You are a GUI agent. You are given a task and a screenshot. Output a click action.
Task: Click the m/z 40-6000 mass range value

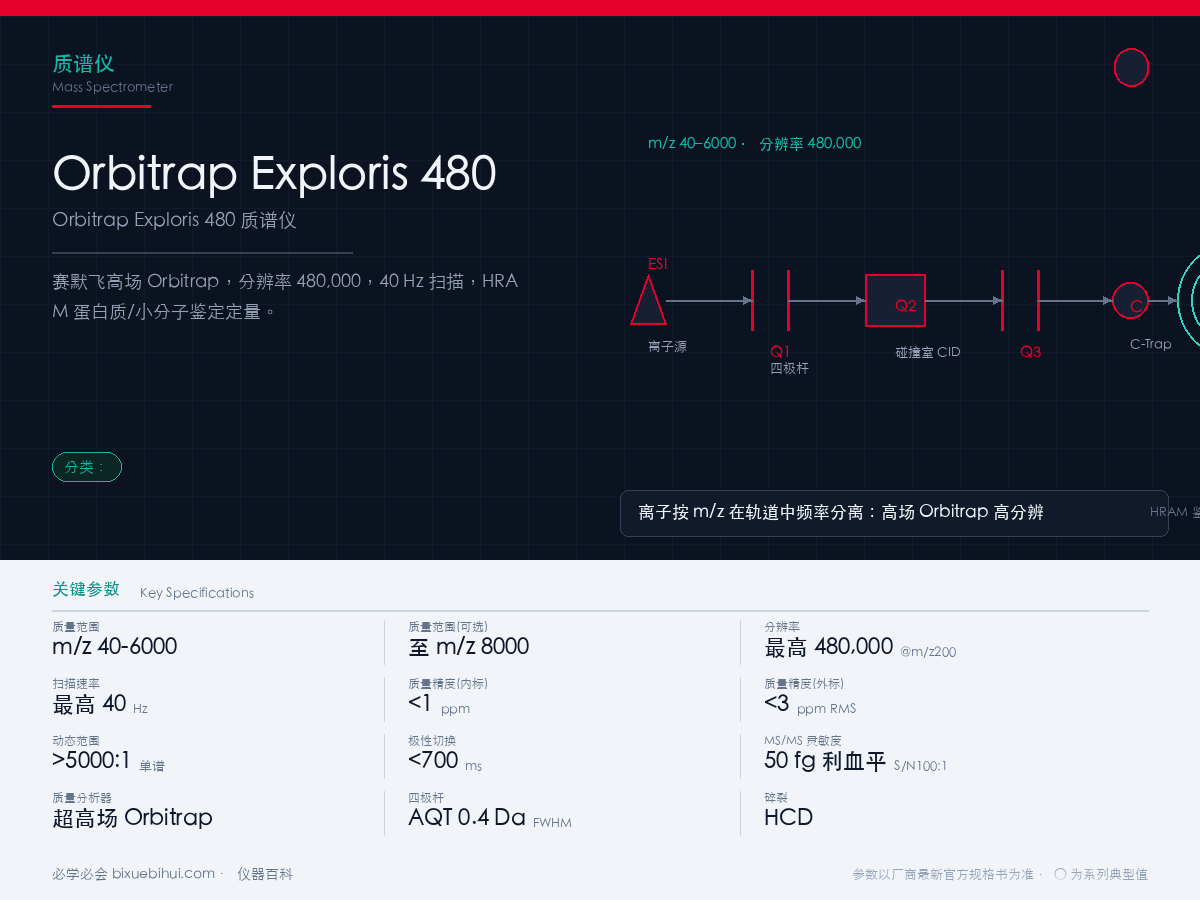pos(115,646)
